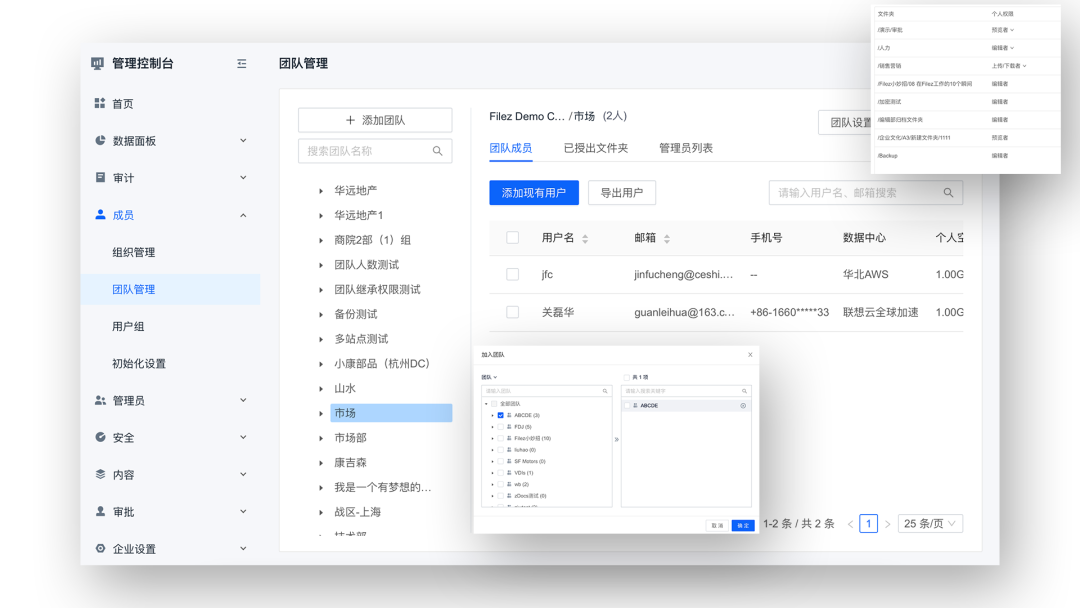Sort by 邮箱 column sort arrows

667,239
